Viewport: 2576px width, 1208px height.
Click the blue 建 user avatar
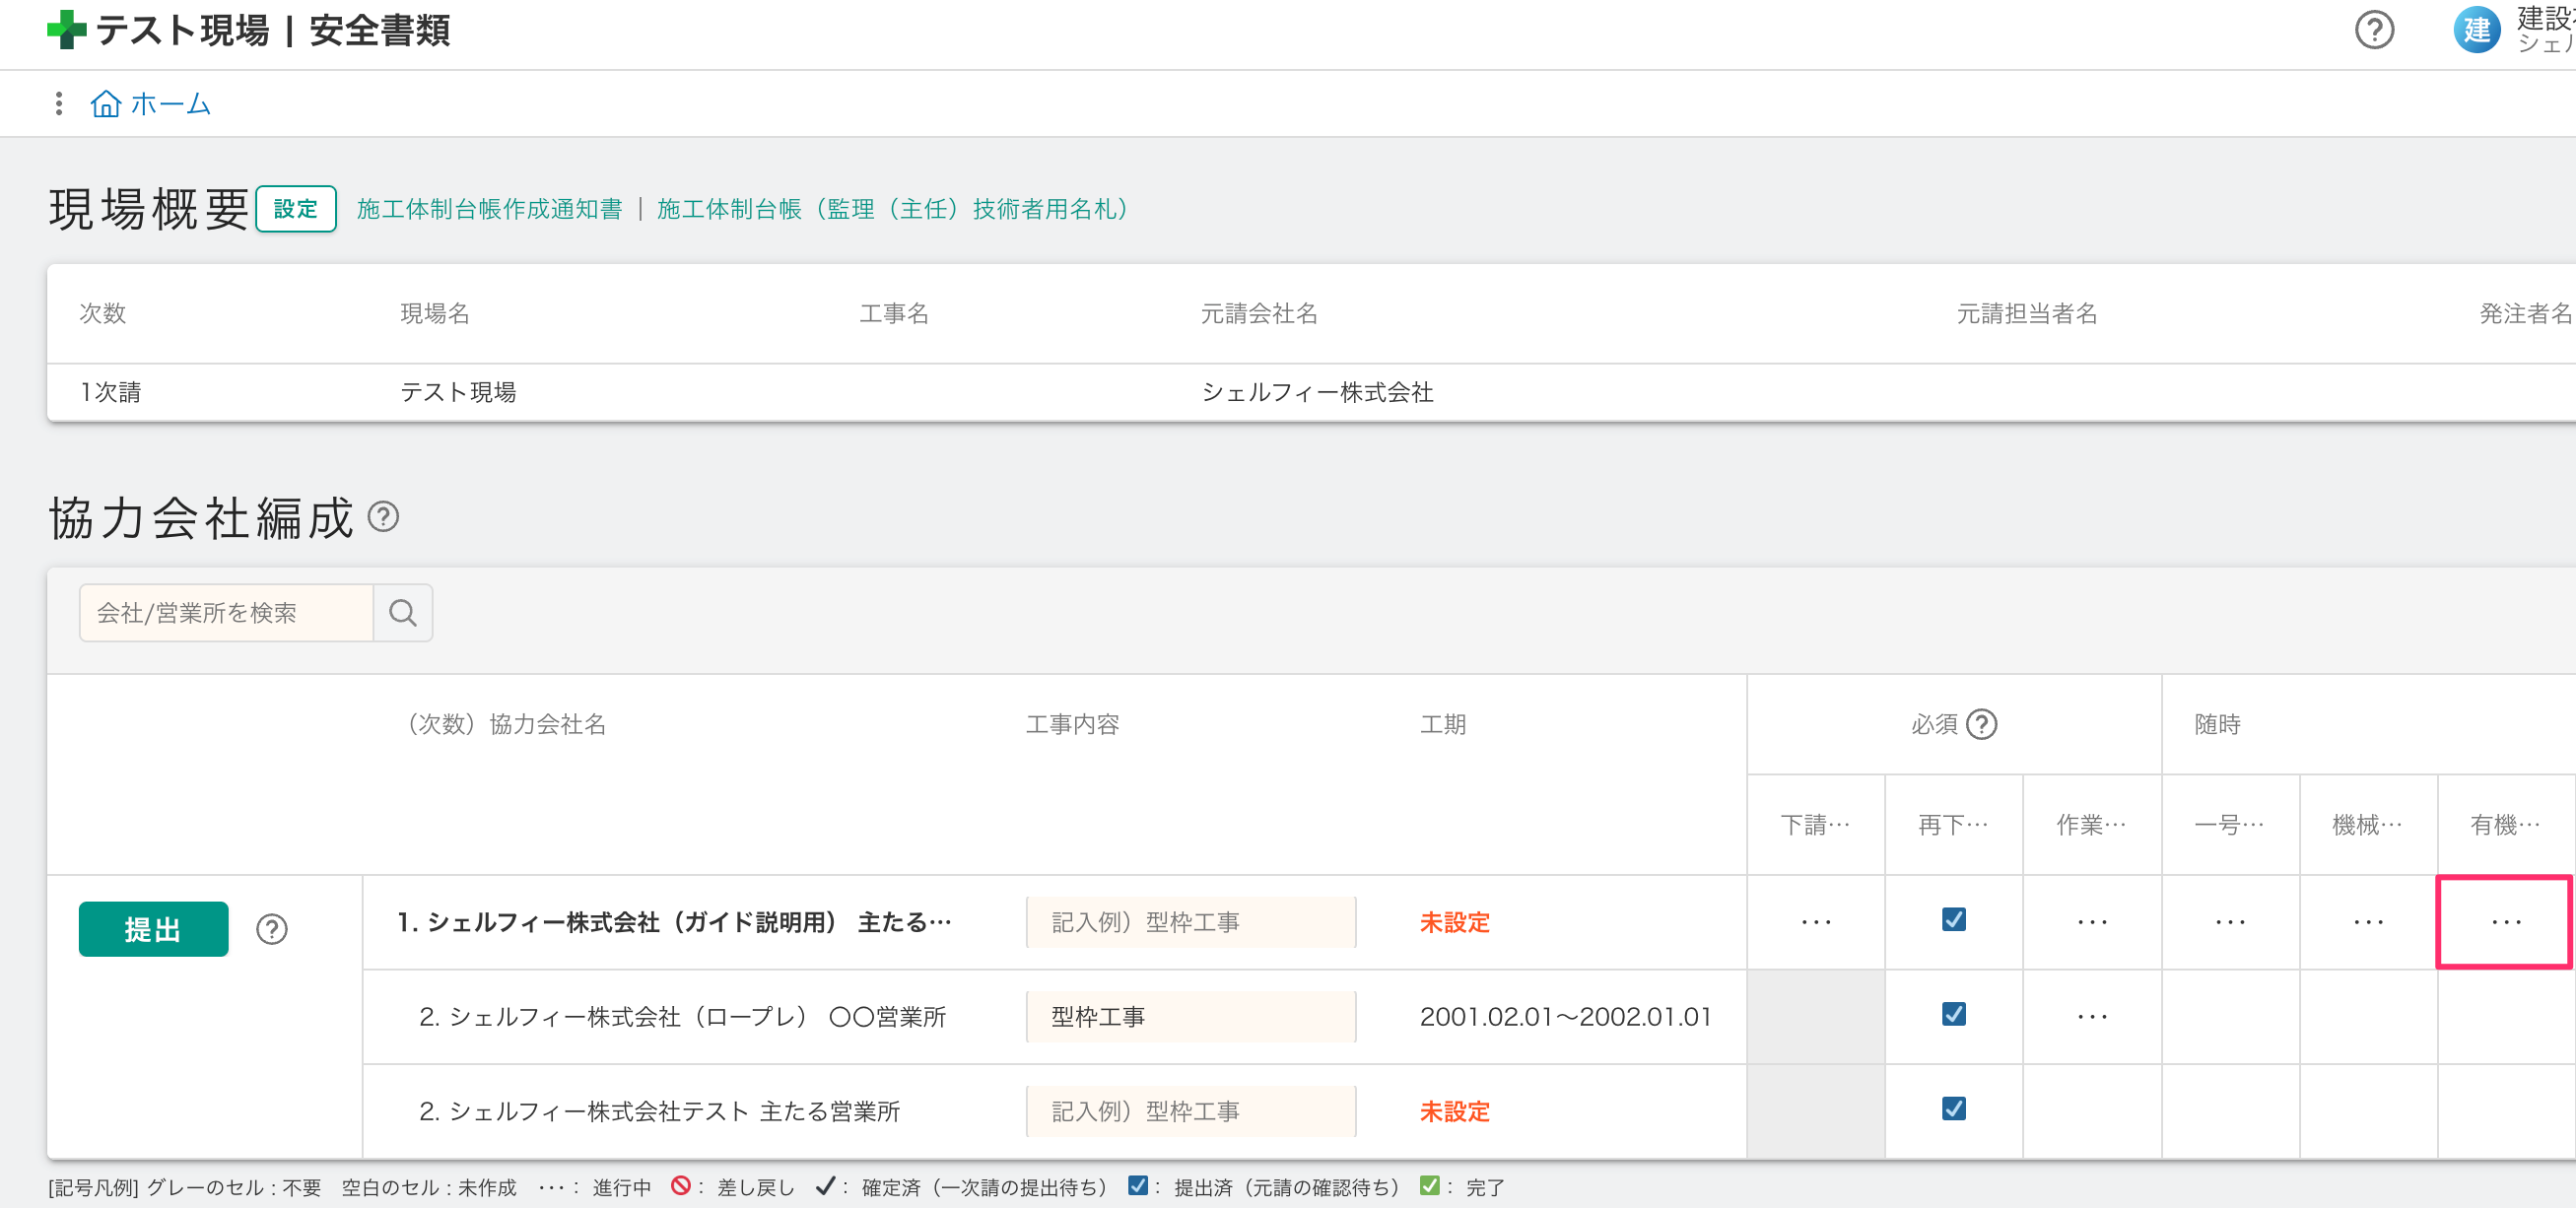point(2475,29)
